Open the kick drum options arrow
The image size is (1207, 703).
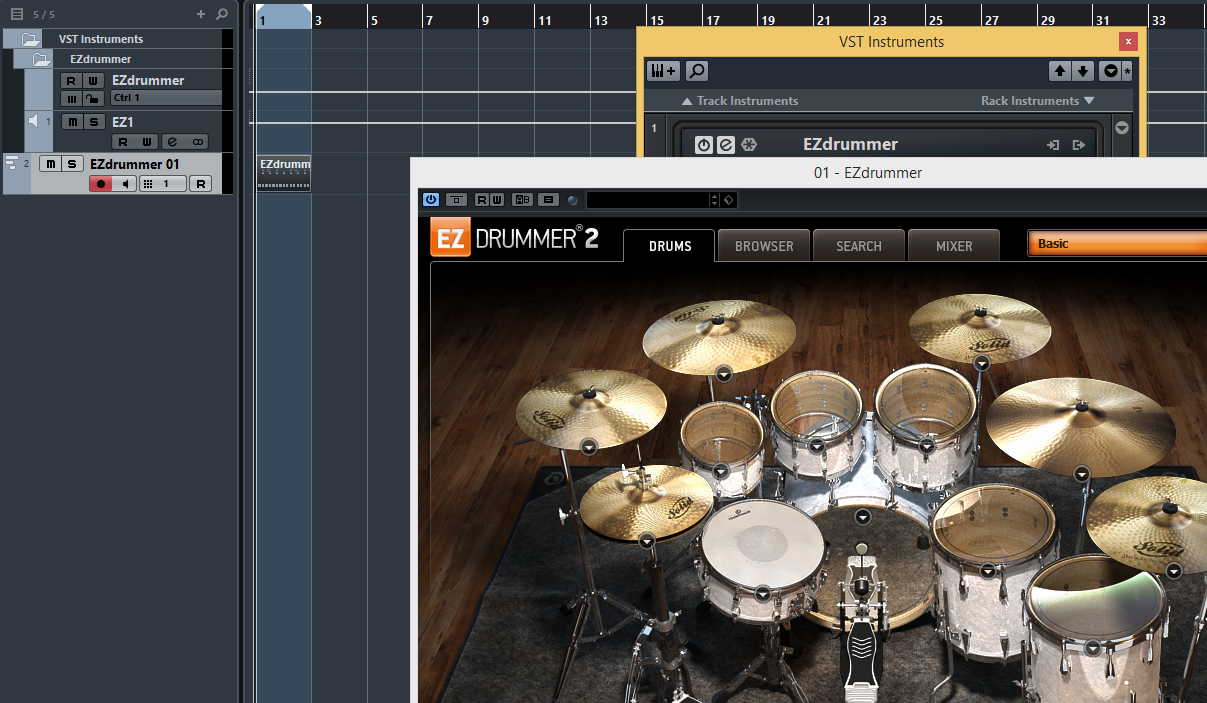[x=863, y=517]
